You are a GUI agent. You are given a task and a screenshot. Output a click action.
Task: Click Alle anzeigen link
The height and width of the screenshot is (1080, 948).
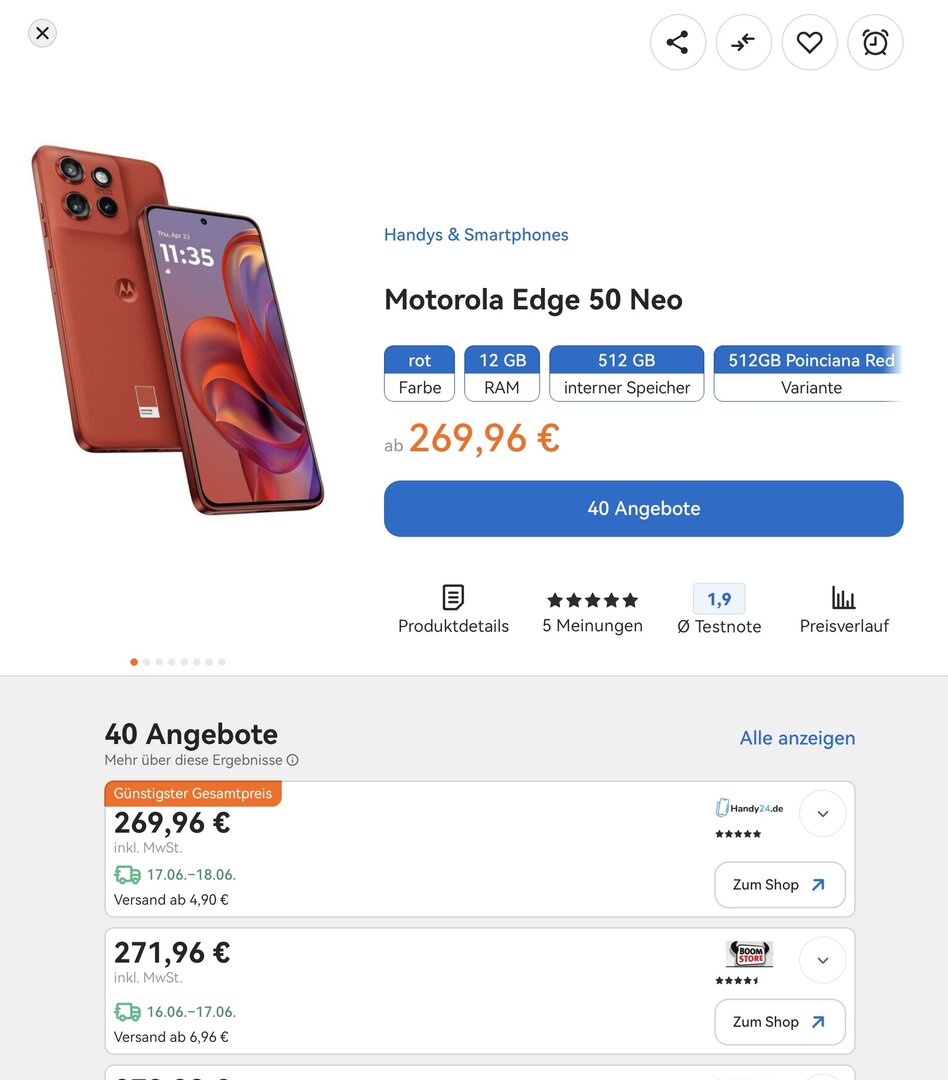click(797, 738)
